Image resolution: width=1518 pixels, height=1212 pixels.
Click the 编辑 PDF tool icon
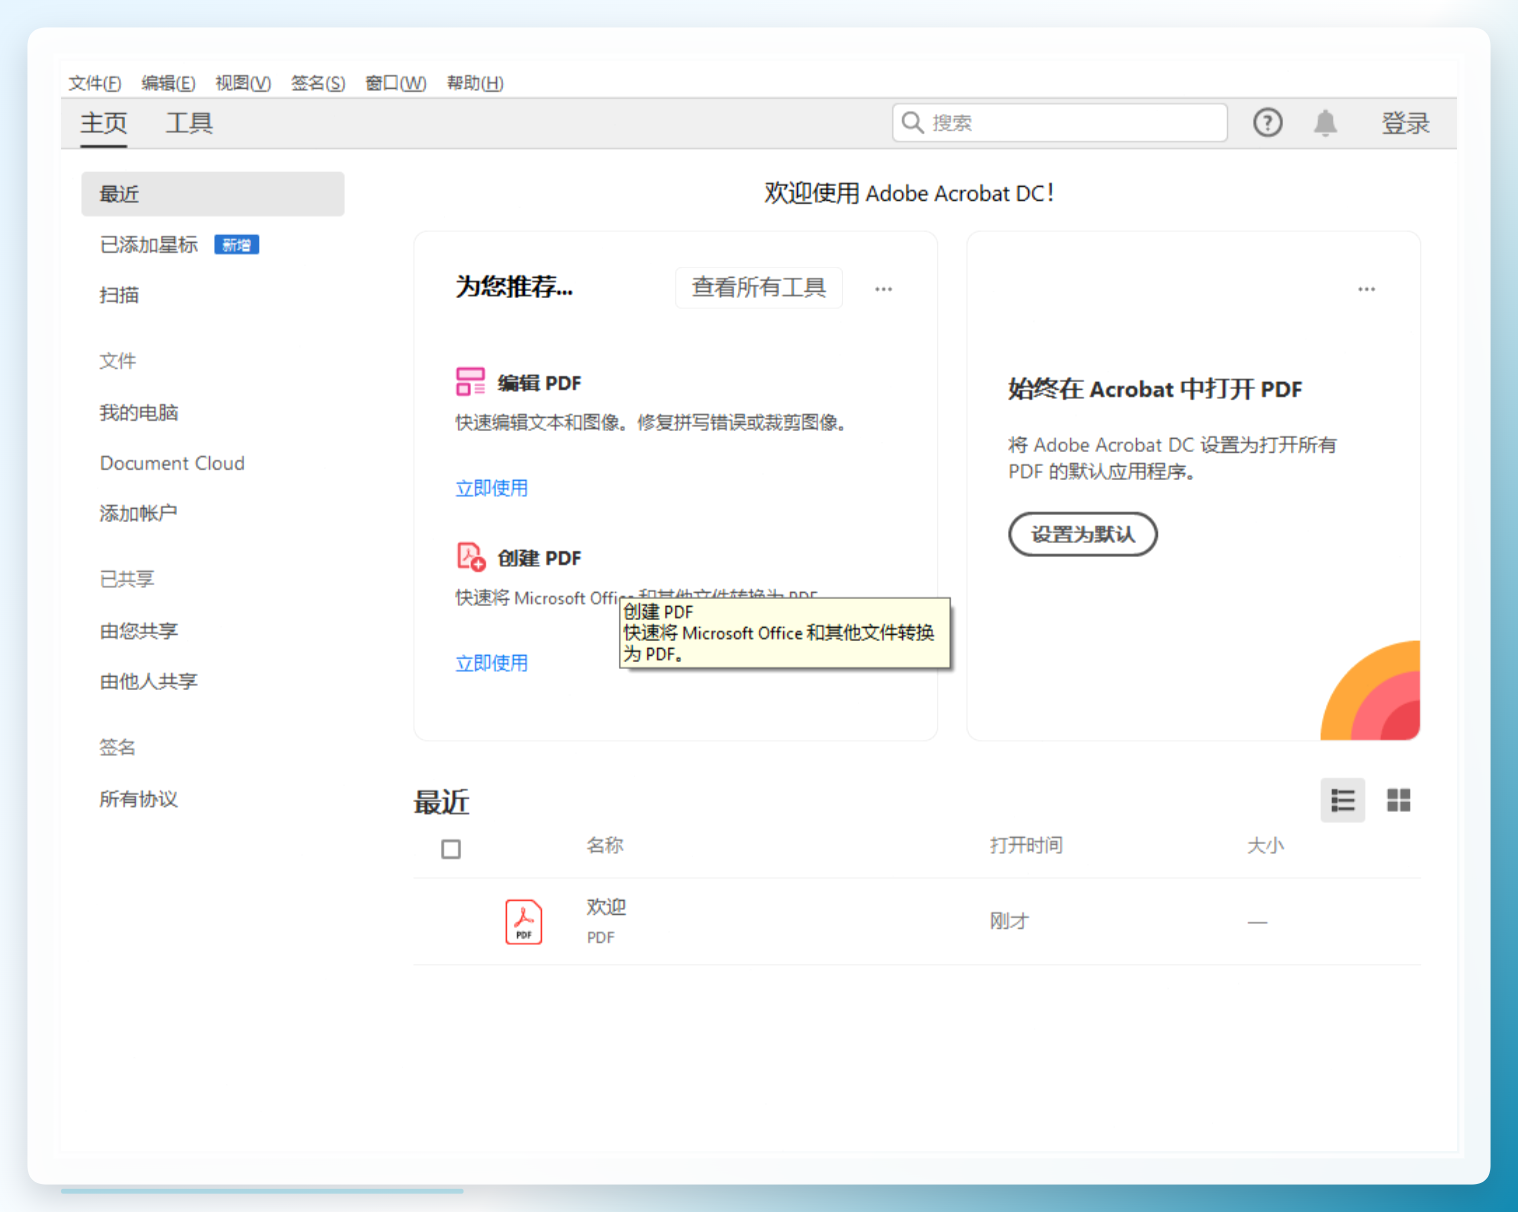470,382
